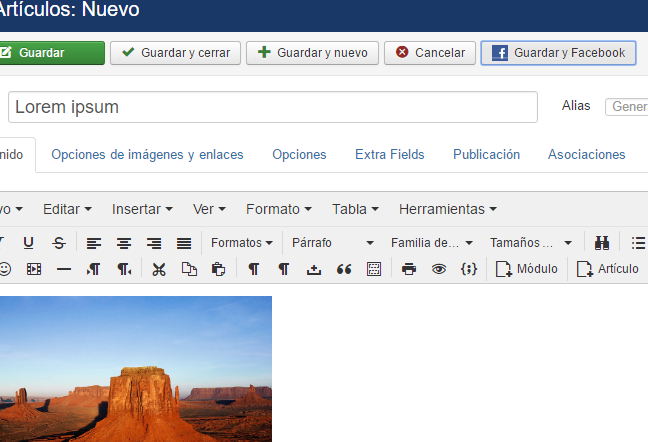Align text to the right
The width and height of the screenshot is (648, 442).
[154, 243]
